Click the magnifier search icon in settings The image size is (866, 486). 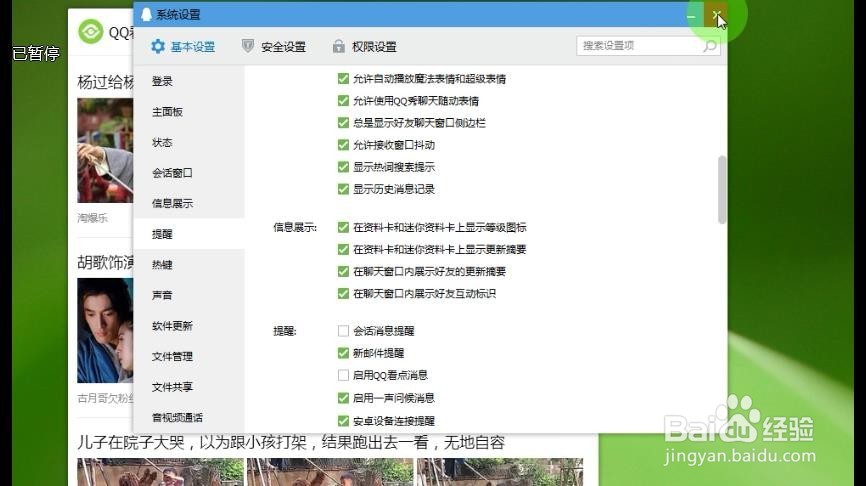710,46
